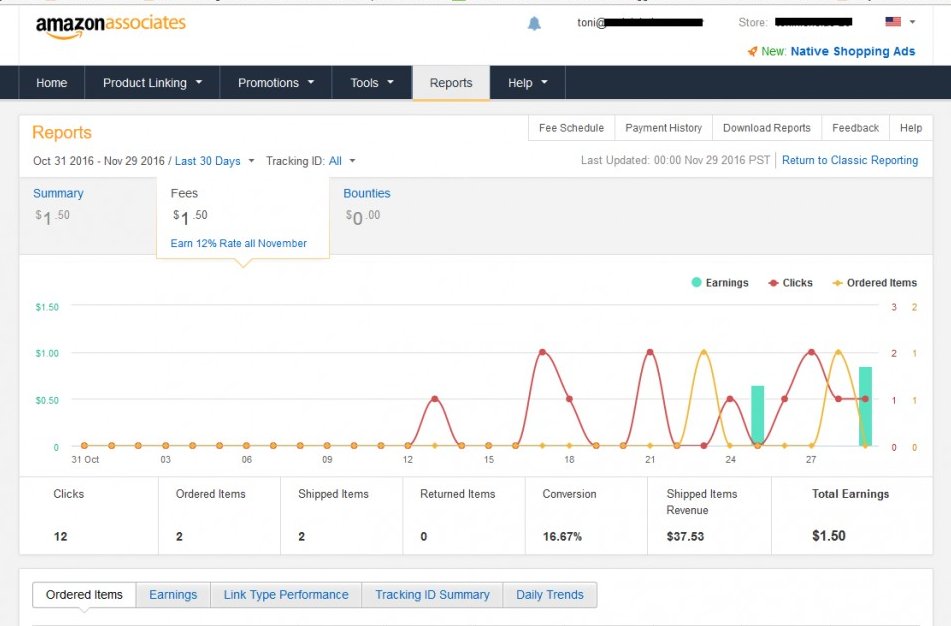951x626 pixels.
Task: Click the Total Earnings $1.50 value
Action: (828, 536)
